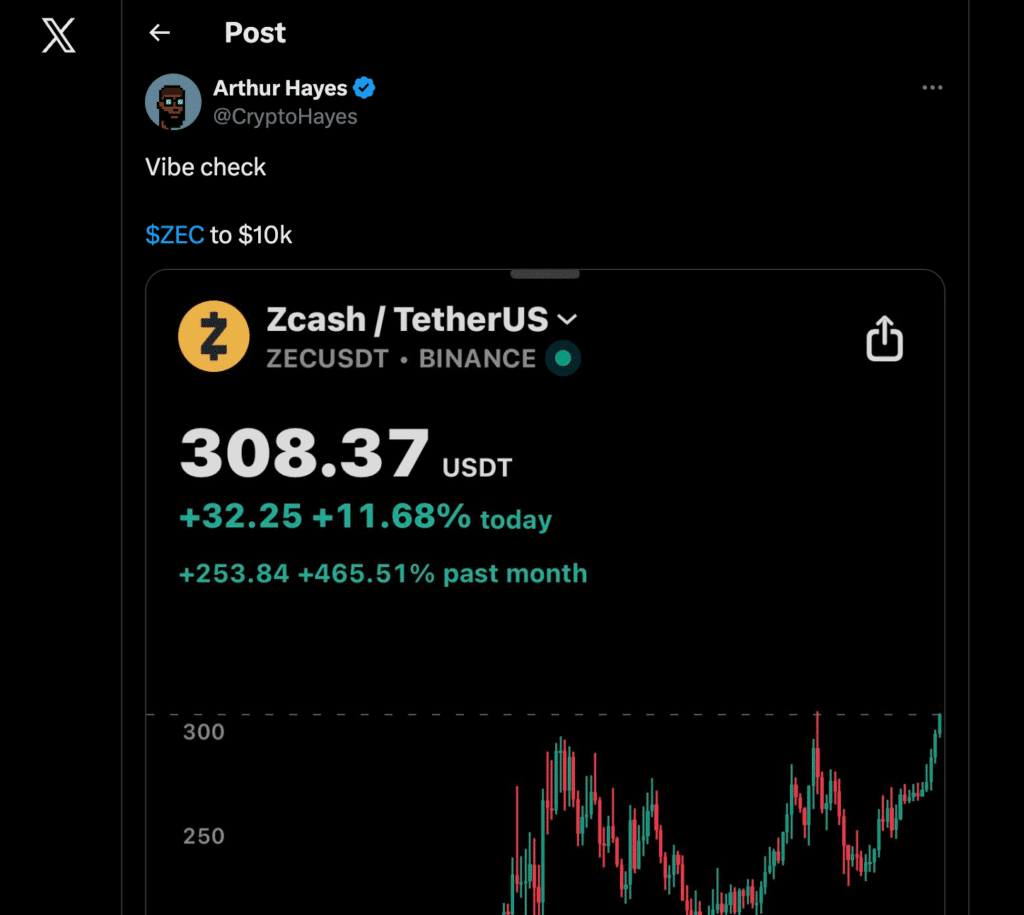Open the @CryptoHayes handle link
This screenshot has width=1024, height=915.
(x=285, y=117)
